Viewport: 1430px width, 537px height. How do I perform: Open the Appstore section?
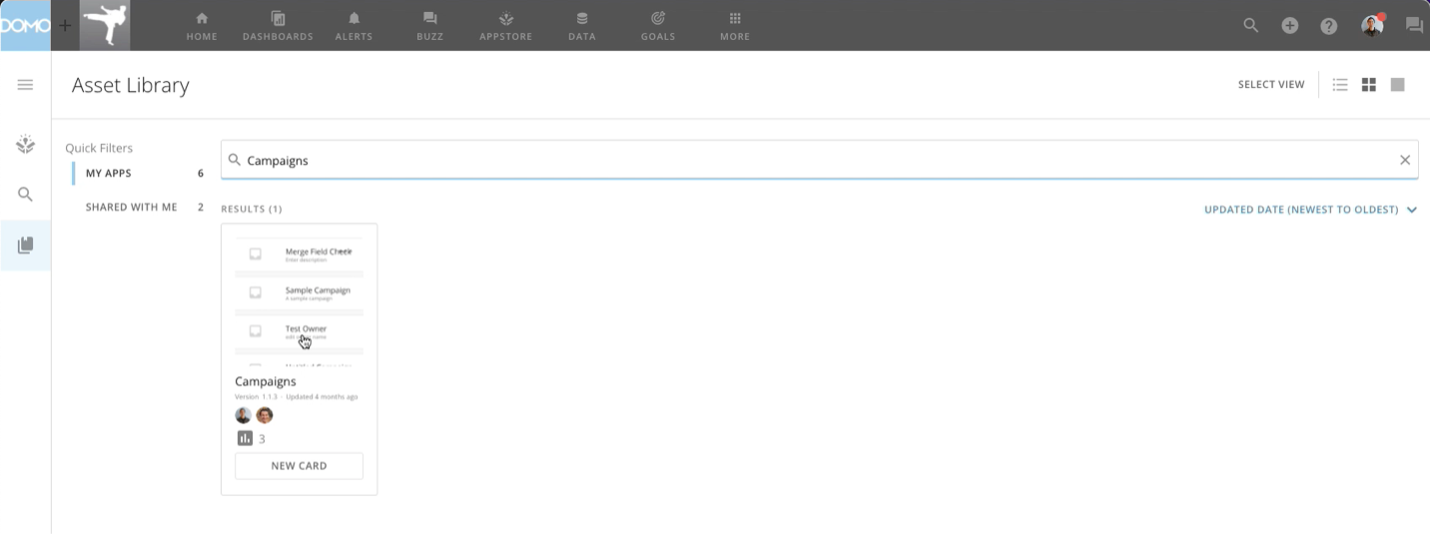point(506,26)
